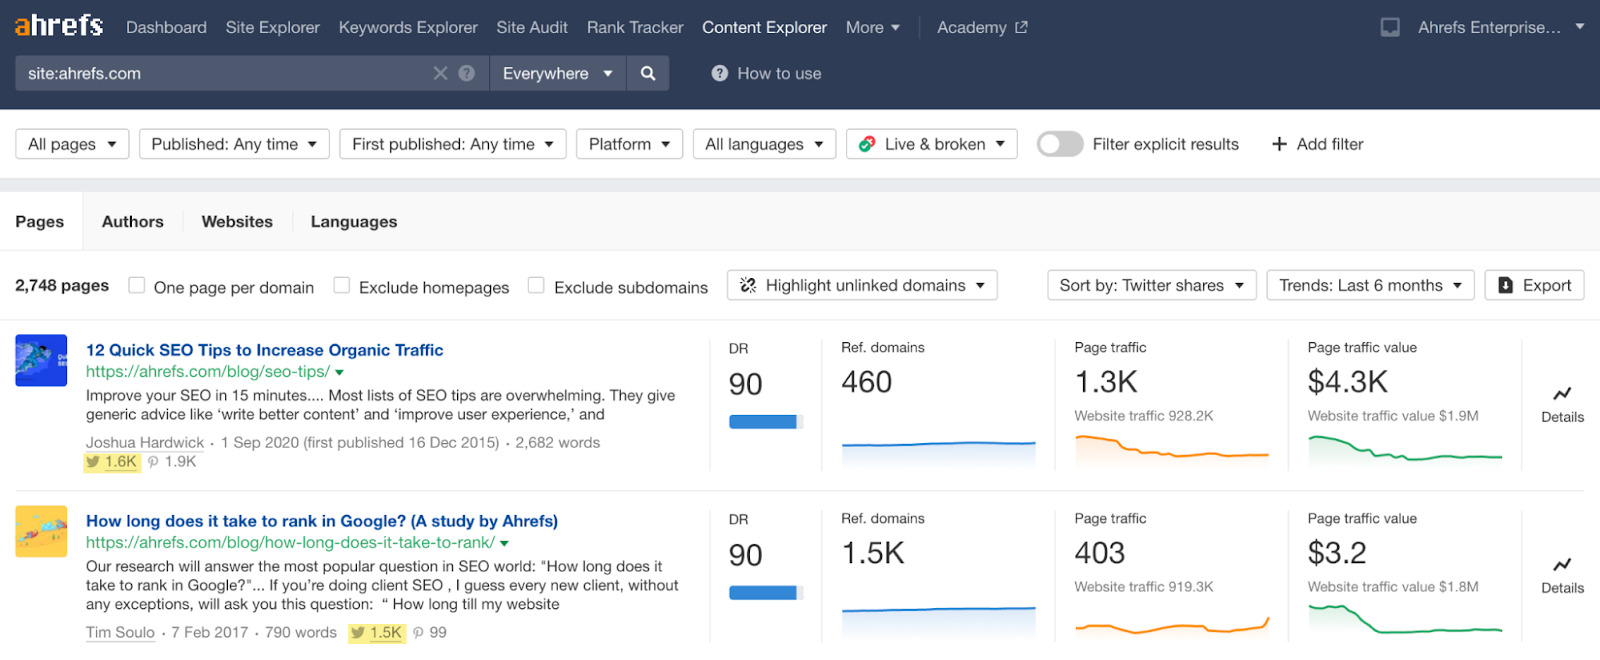The image size is (1600, 660).
Task: Switch to the Authors tab
Action: coord(132,222)
